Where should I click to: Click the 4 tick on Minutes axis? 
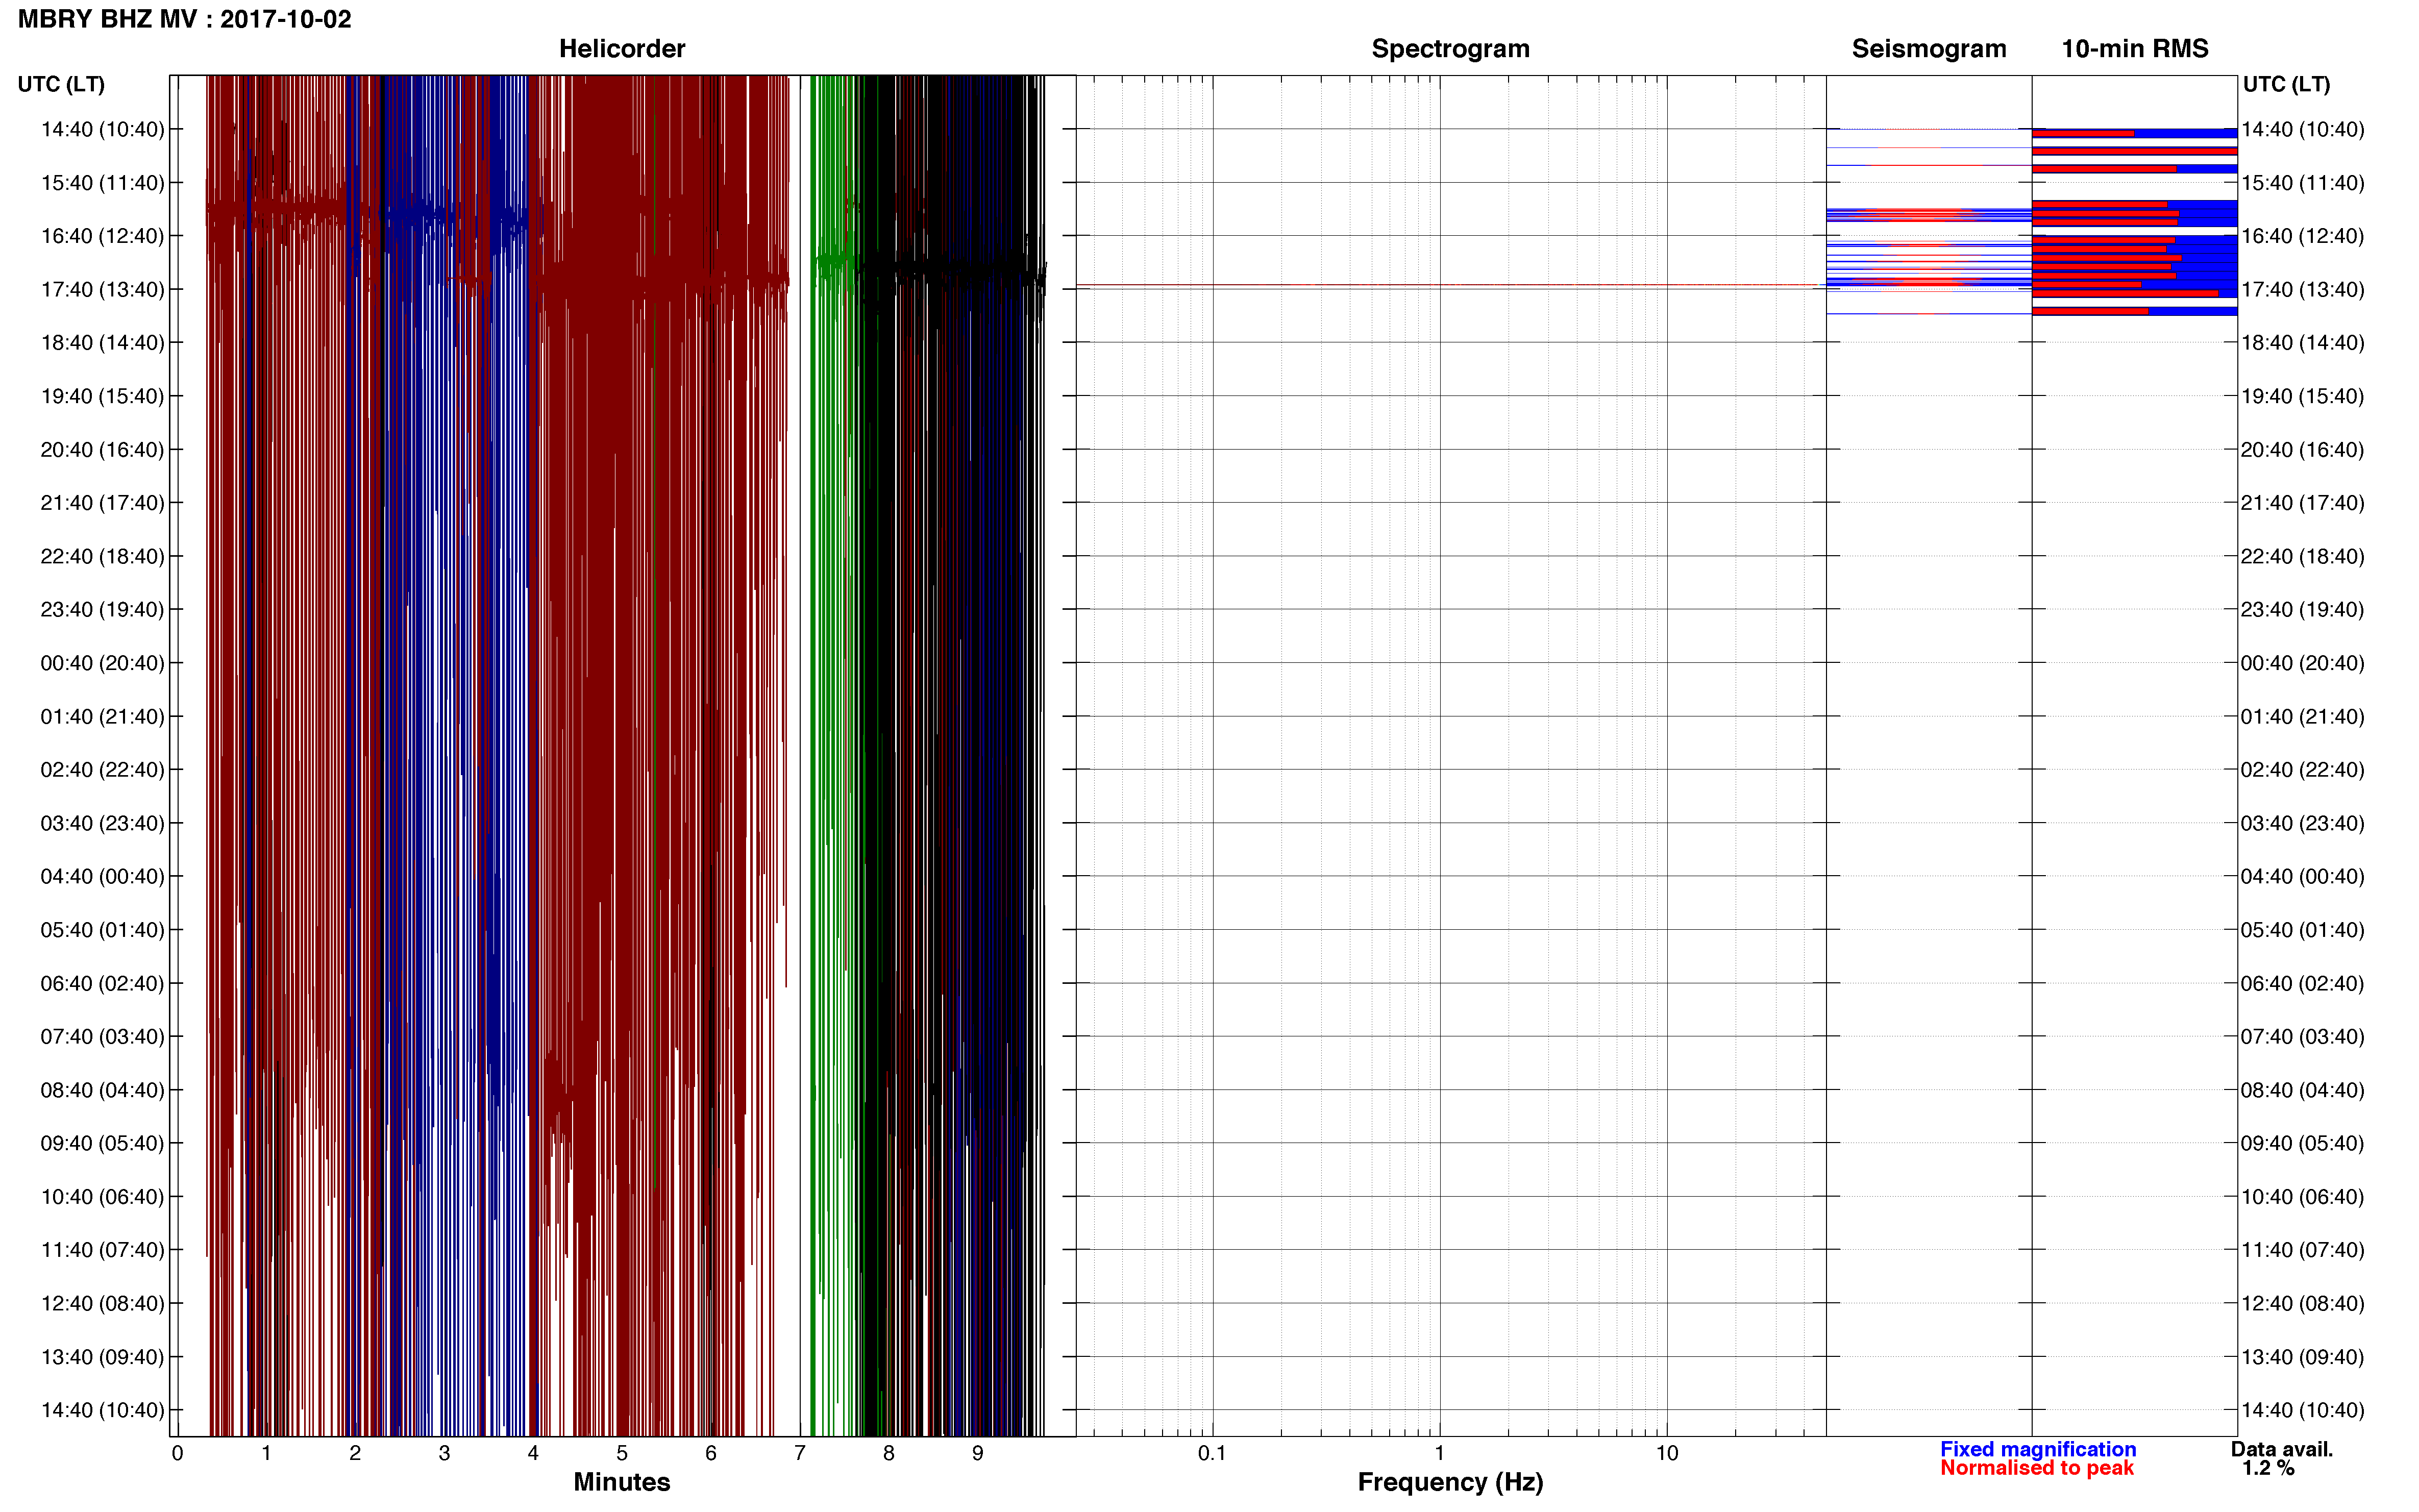click(x=533, y=1453)
